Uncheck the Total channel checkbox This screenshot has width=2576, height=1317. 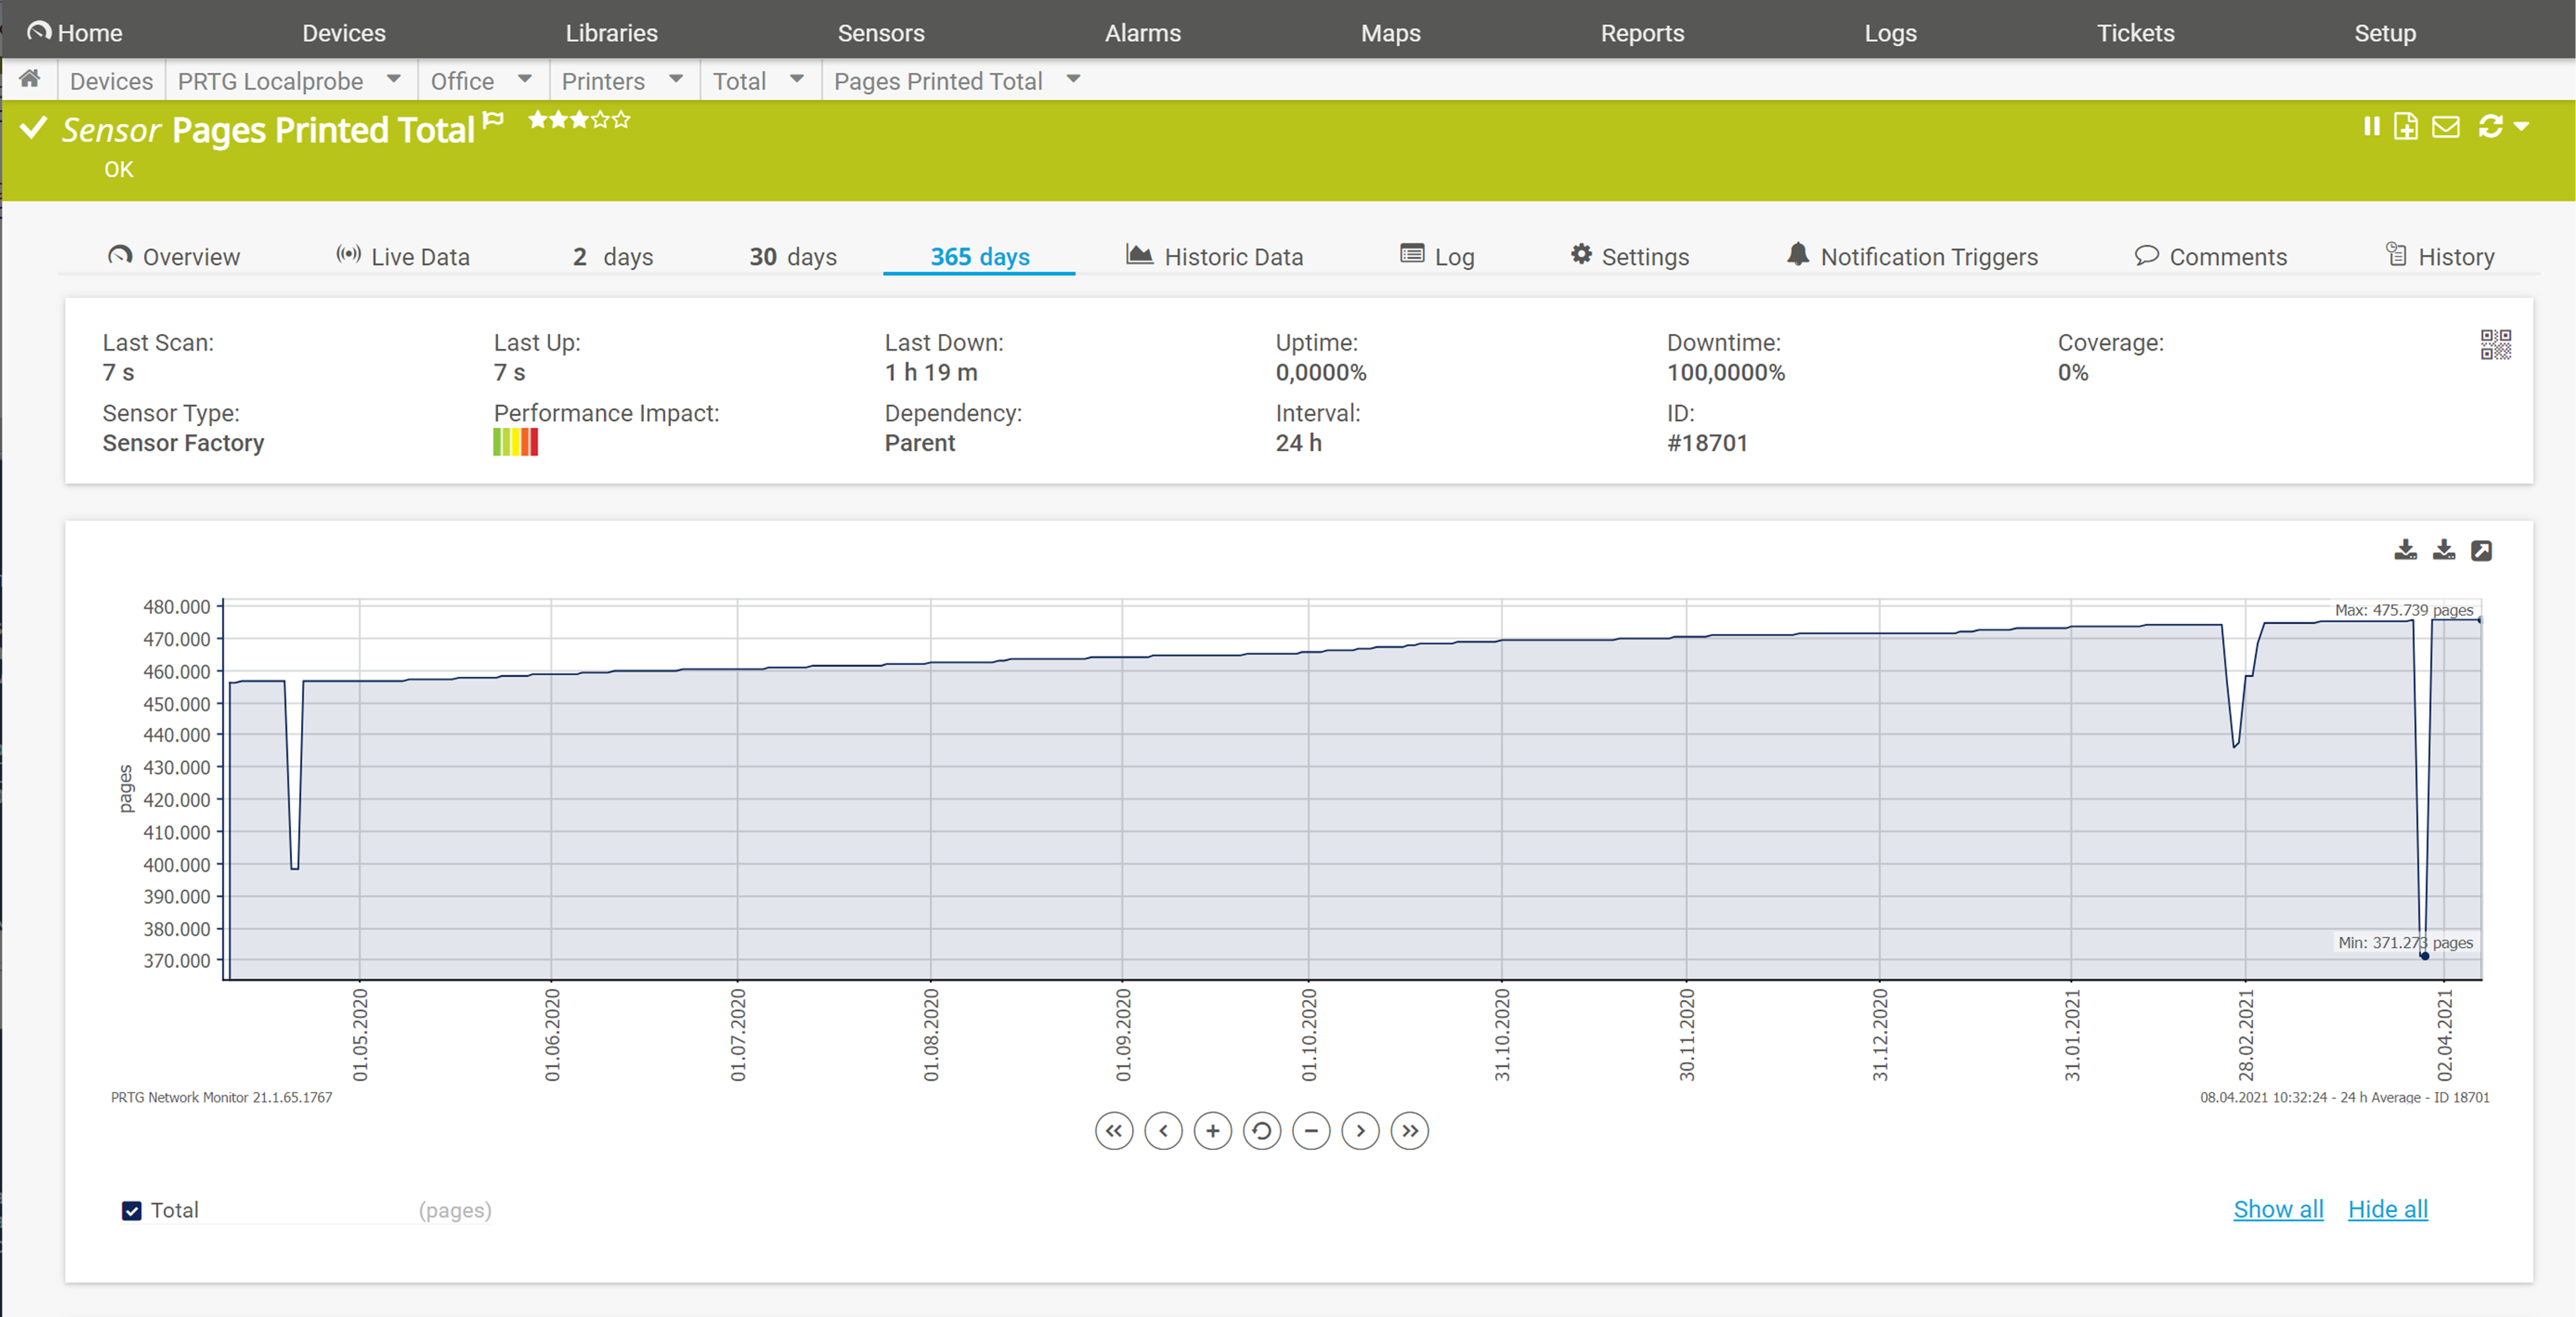coord(132,1210)
